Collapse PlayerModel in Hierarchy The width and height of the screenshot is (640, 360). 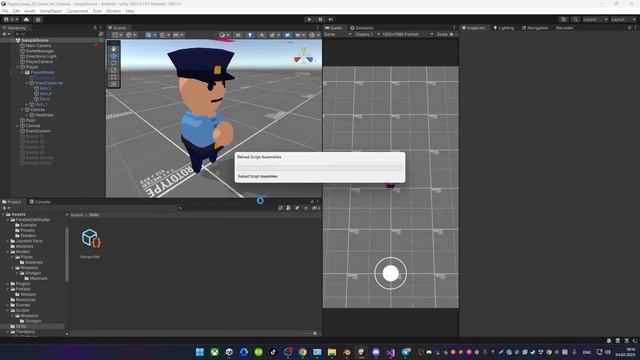(x=22, y=72)
